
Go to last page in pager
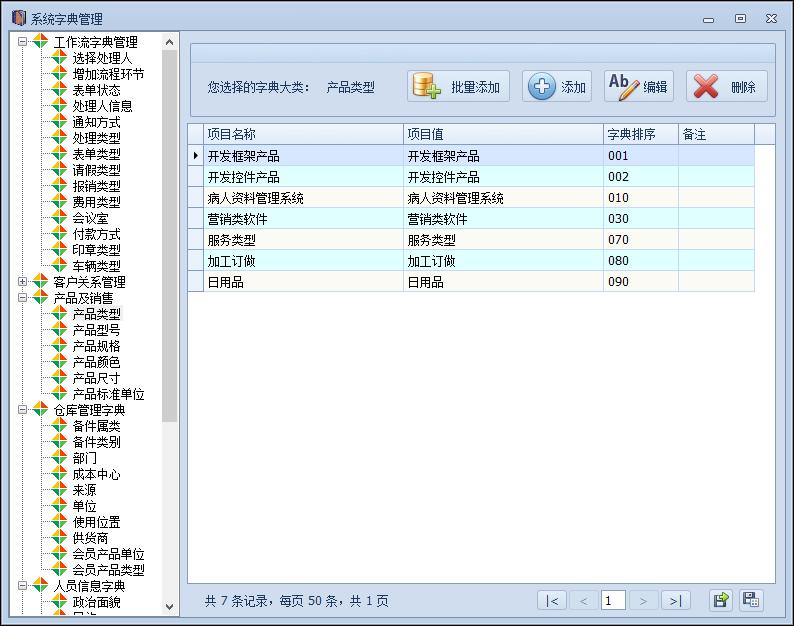676,601
